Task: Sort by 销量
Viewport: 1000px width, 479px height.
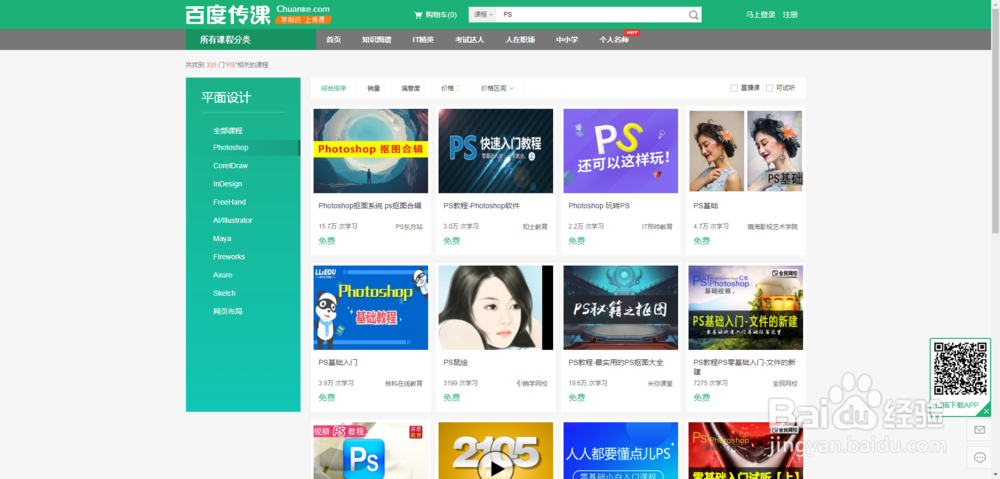Action: coord(374,88)
